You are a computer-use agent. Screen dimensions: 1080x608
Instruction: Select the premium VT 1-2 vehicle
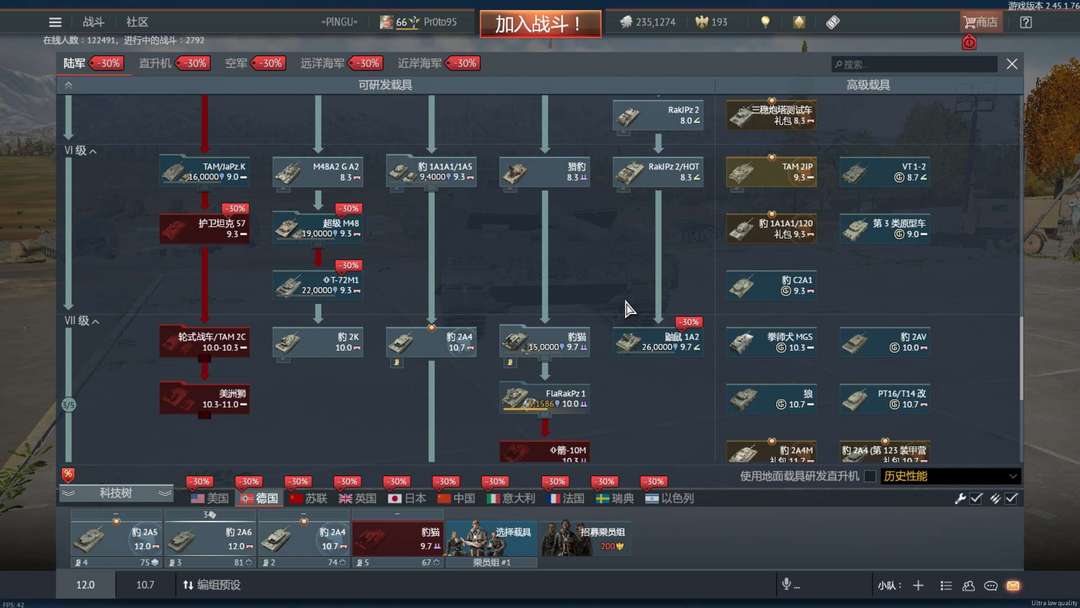coord(884,171)
